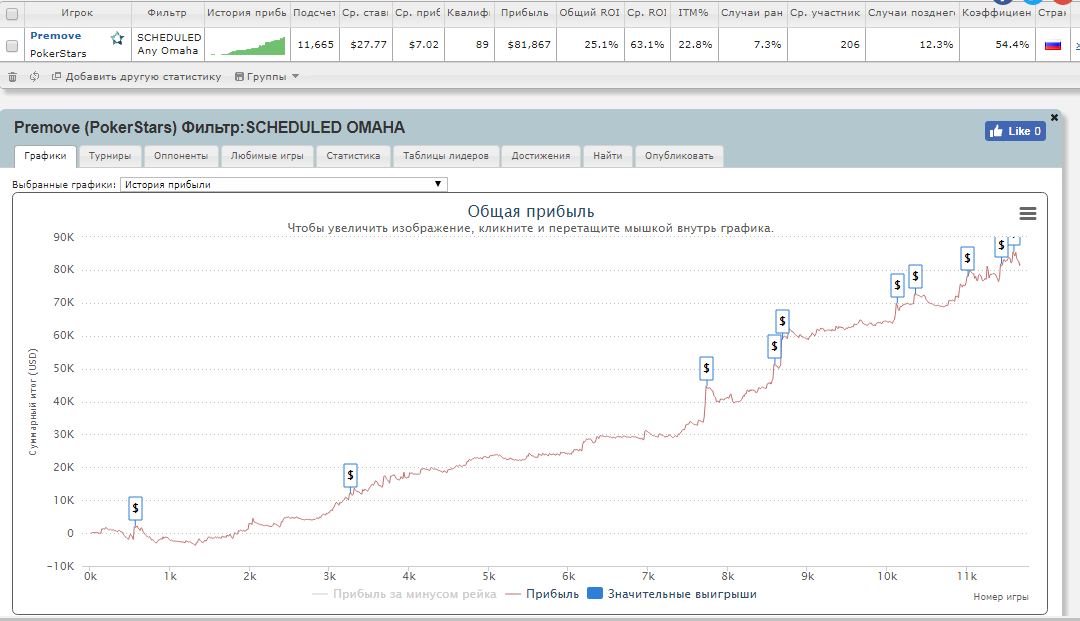The height and width of the screenshot is (621, 1080).
Task: Switch to the Таблицы лидеров tab
Action: (446, 156)
